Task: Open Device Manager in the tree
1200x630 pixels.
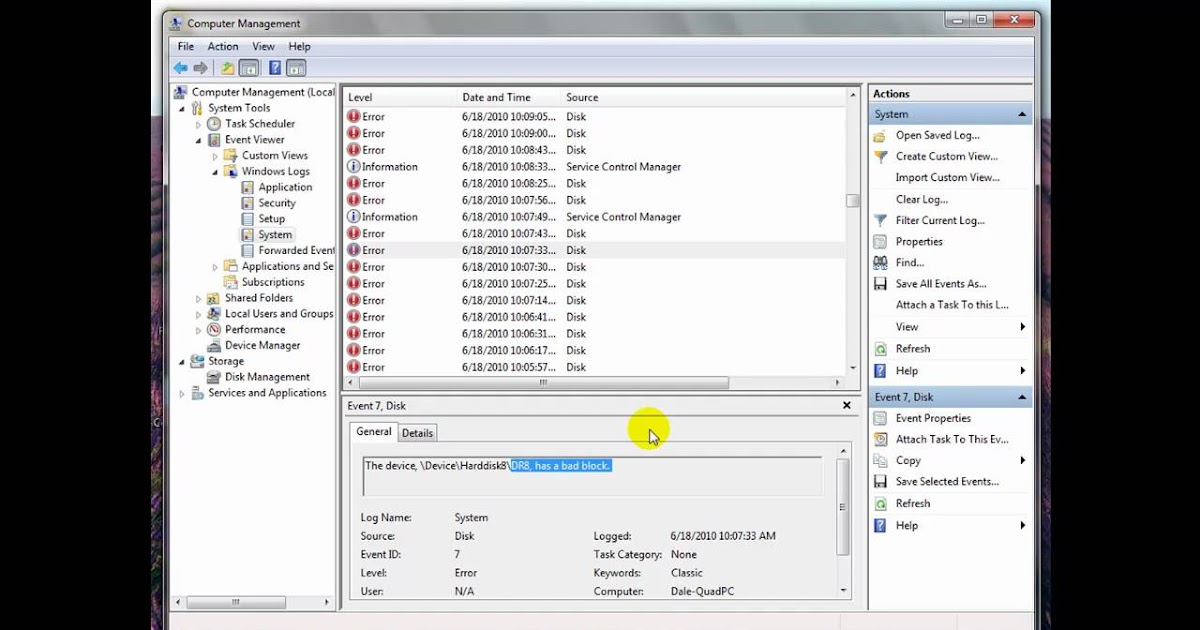Action: pos(262,345)
